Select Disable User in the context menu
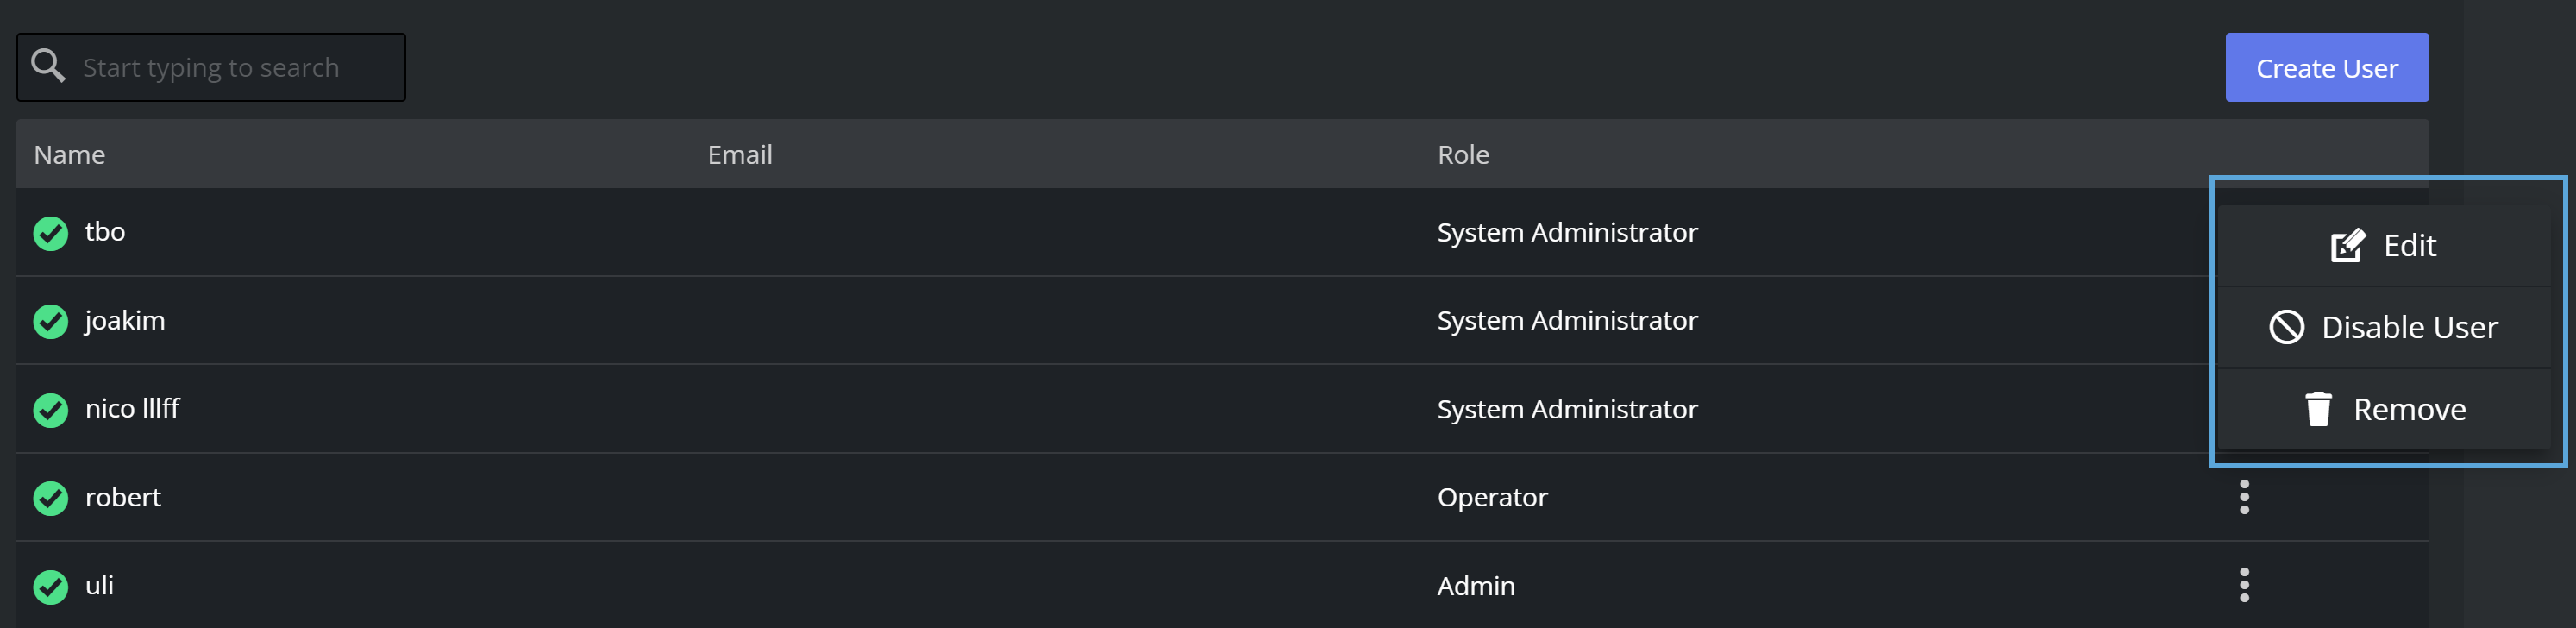 2408,328
